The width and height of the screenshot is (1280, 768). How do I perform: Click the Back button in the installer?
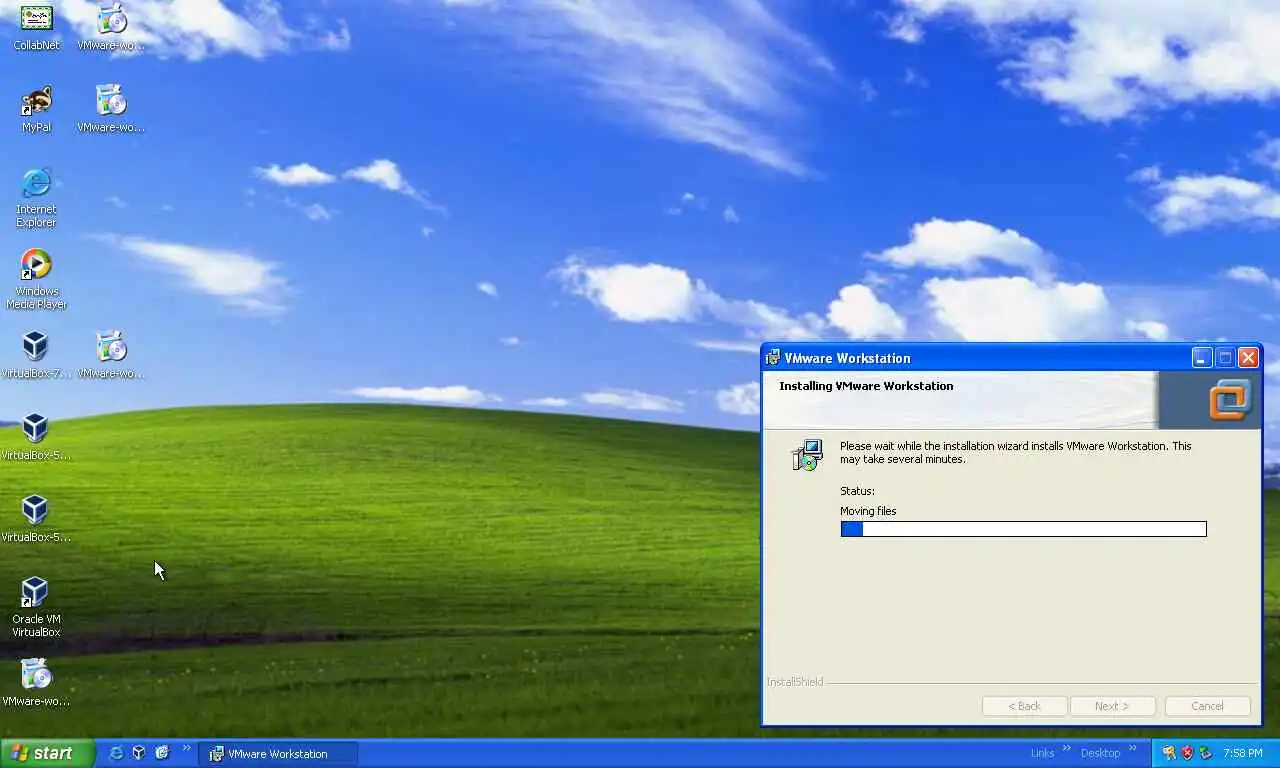pos(1024,706)
